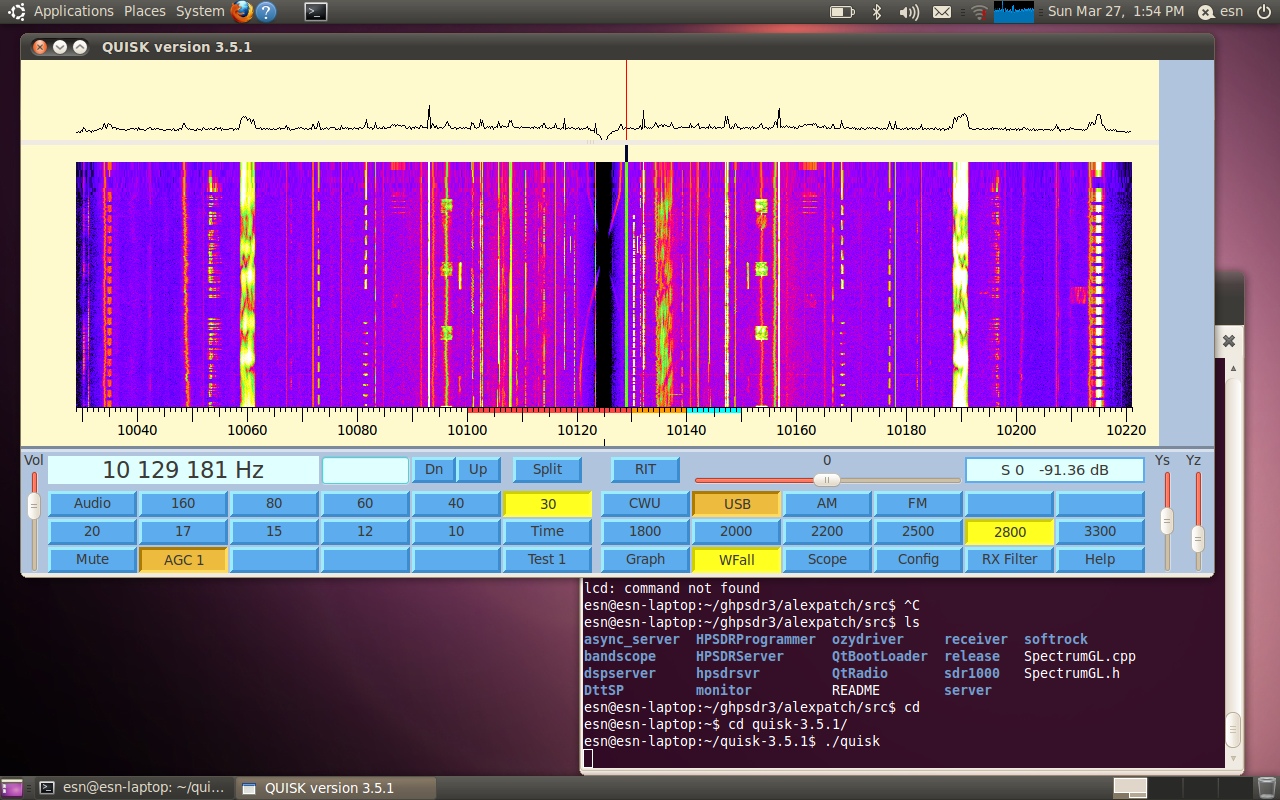Switch demodulation to AM
The height and width of the screenshot is (800, 1280).
click(x=827, y=503)
